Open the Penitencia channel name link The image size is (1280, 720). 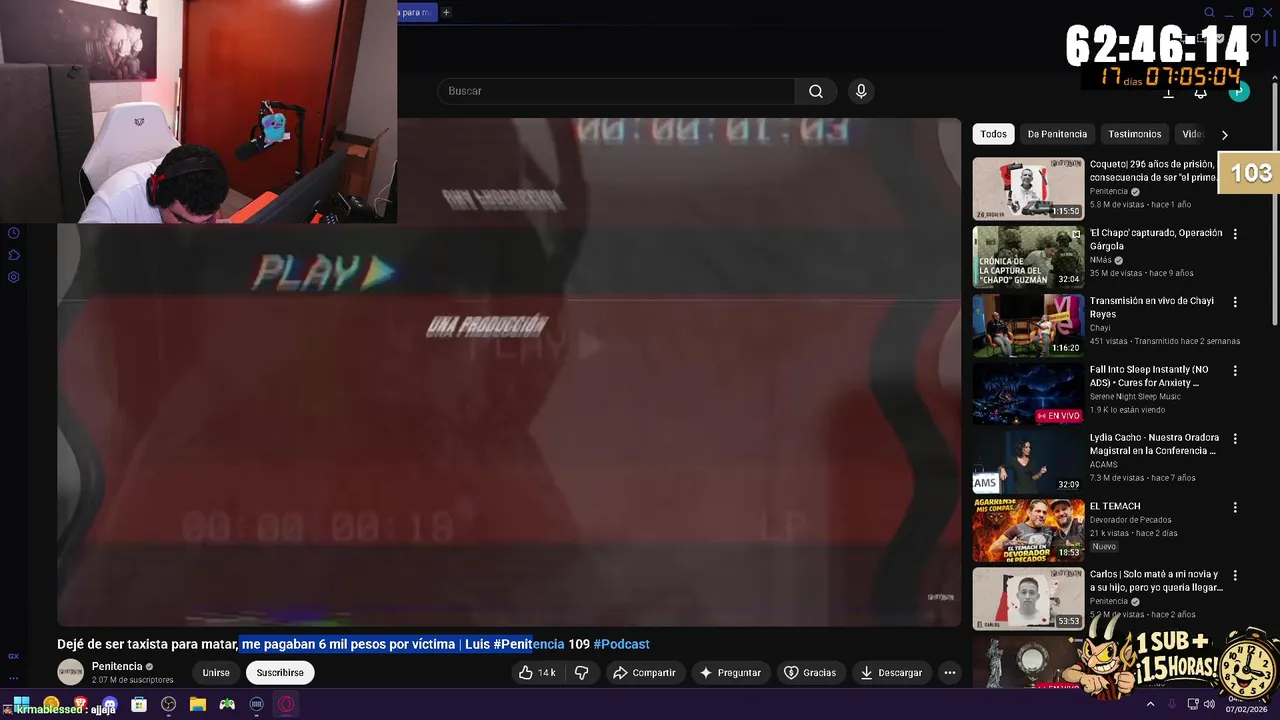tap(117, 666)
